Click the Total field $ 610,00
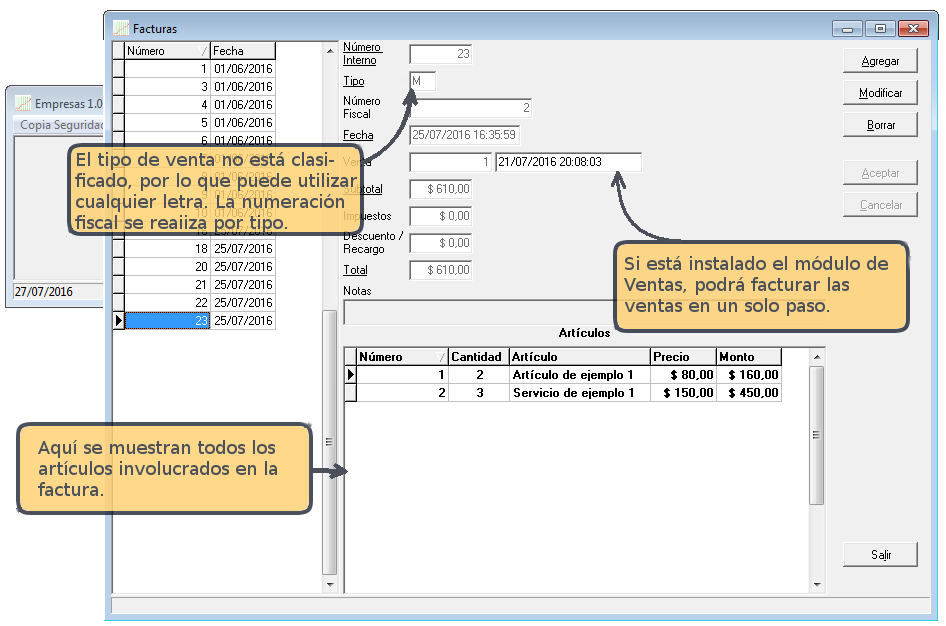Image resolution: width=946 pixels, height=626 pixels. [440, 270]
